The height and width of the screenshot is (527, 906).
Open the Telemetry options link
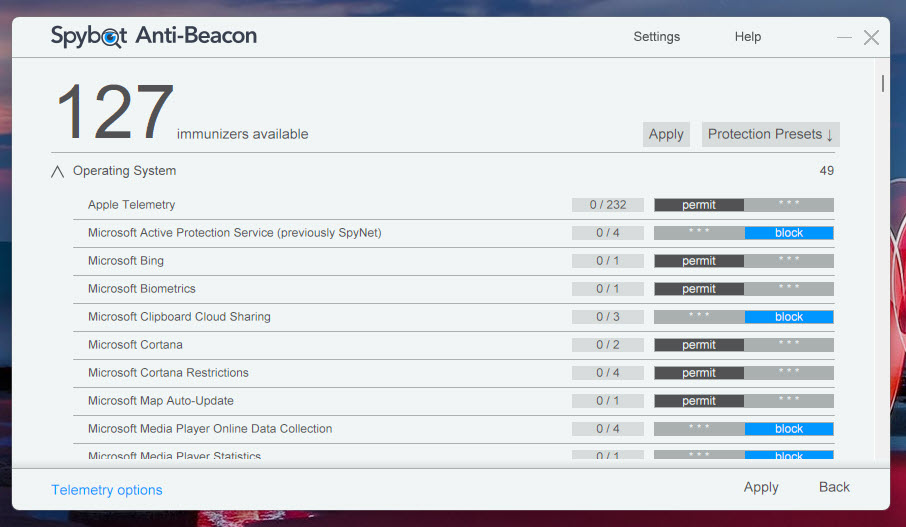coord(107,490)
